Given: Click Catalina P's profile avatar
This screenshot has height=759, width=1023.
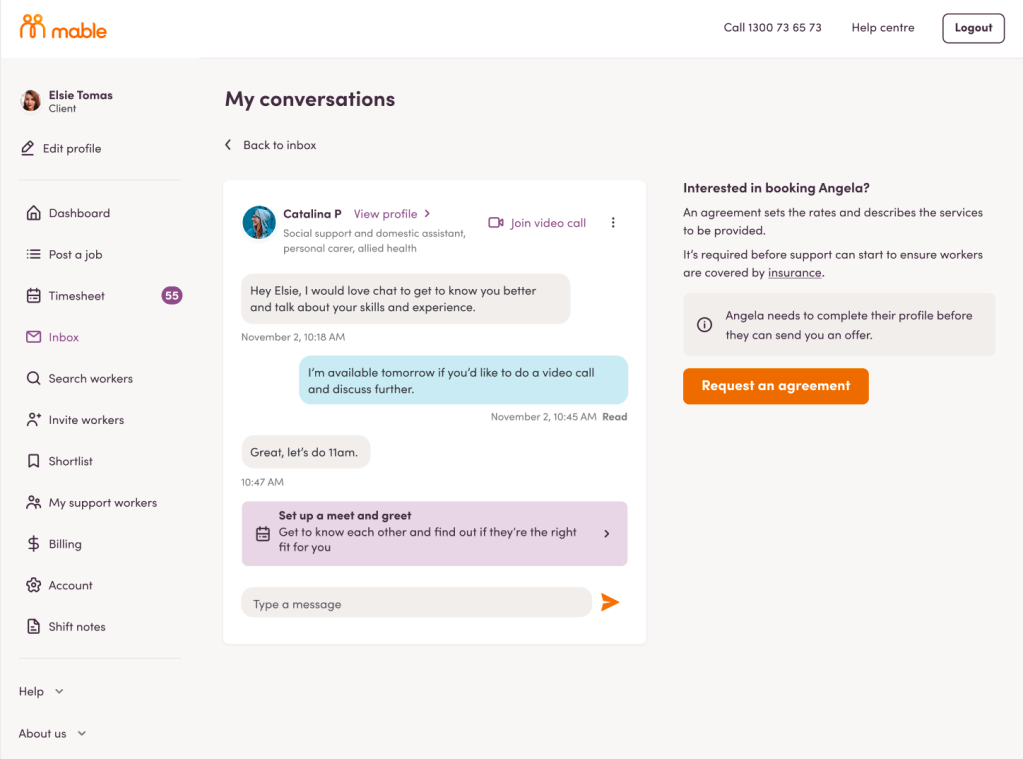Looking at the screenshot, I should (x=259, y=223).
